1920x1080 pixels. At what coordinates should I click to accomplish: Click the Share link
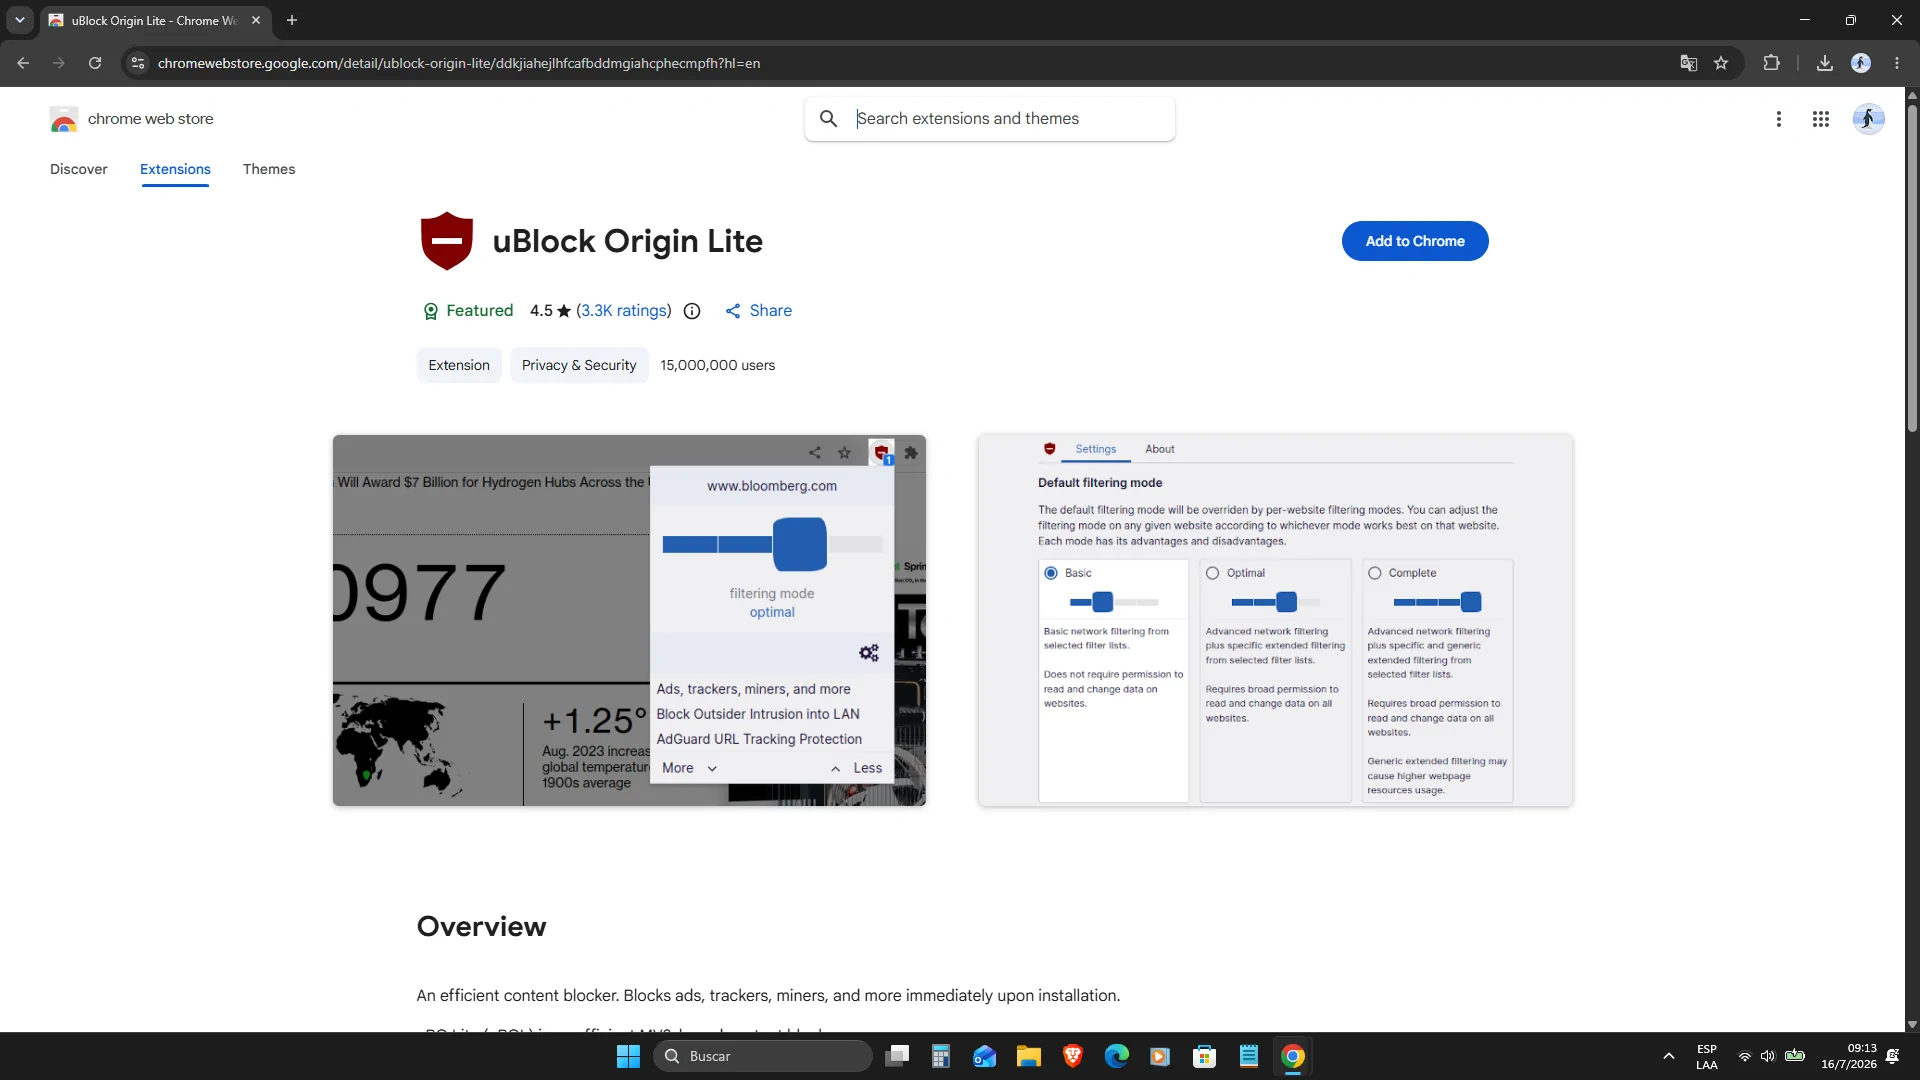pos(759,311)
